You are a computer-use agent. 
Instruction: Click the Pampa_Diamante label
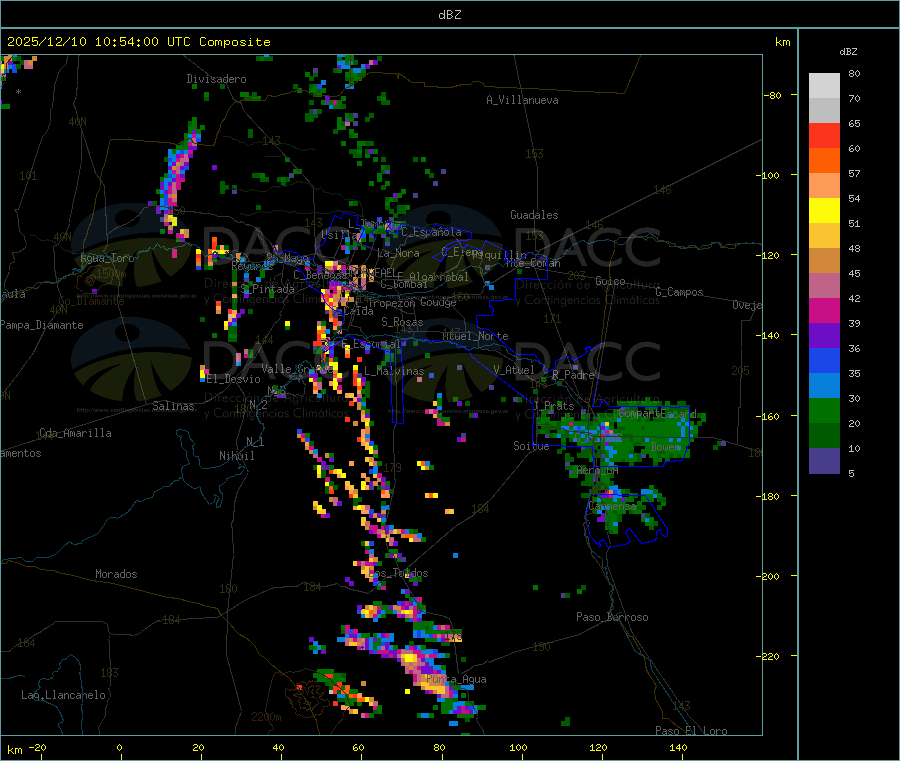(x=42, y=325)
